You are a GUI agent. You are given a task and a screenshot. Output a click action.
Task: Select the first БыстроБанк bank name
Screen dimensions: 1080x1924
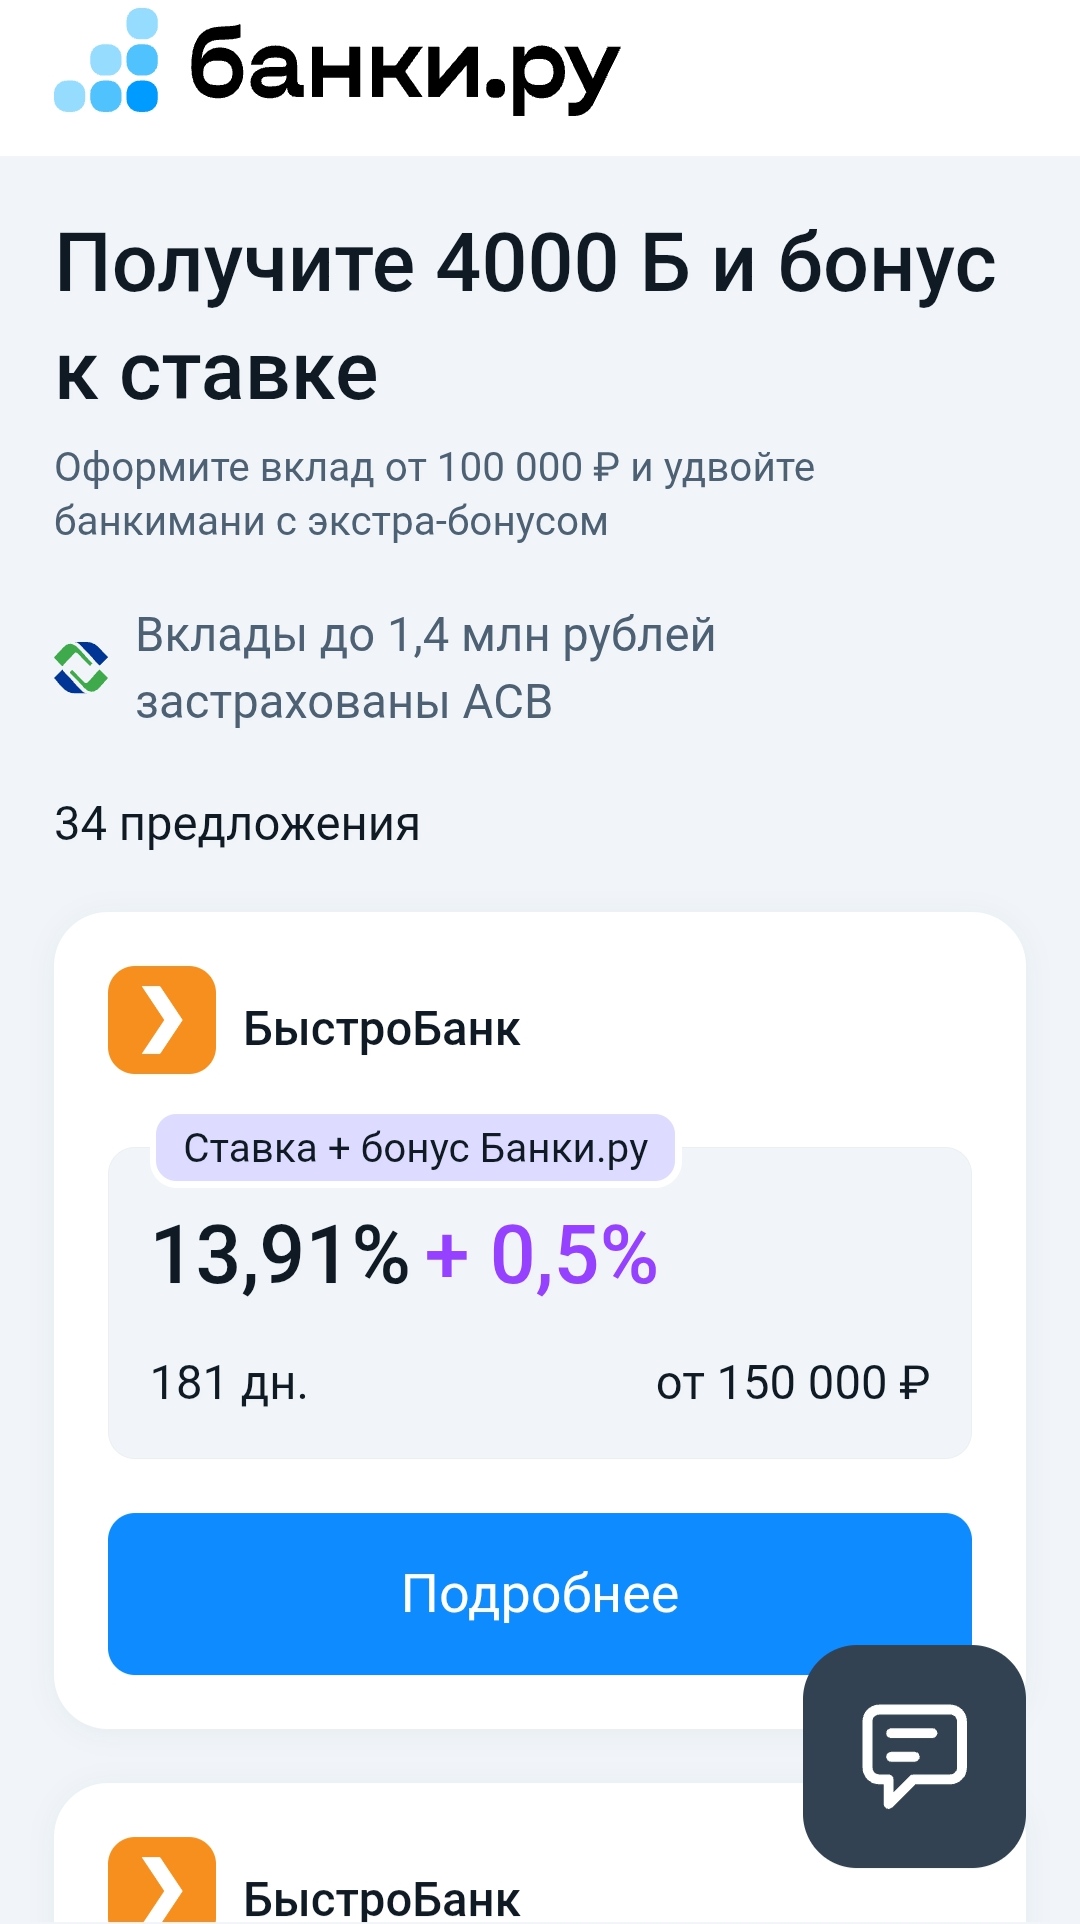(381, 1029)
